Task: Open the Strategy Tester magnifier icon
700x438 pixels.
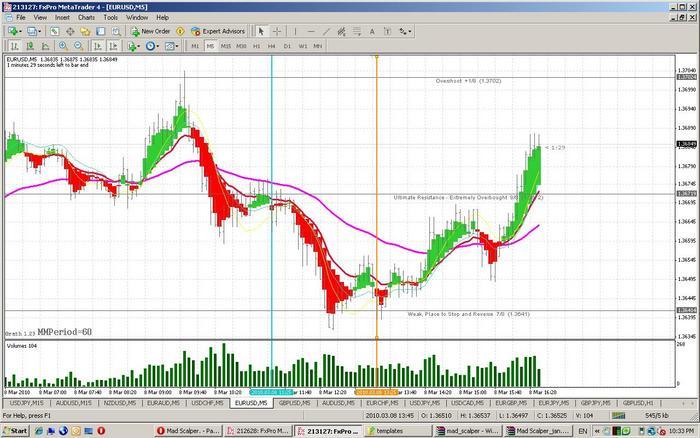Action: coord(116,31)
